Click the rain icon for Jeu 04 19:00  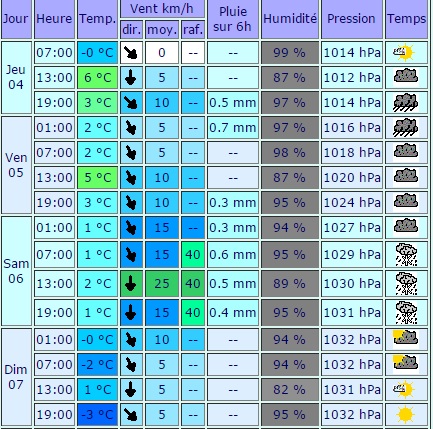(406, 102)
